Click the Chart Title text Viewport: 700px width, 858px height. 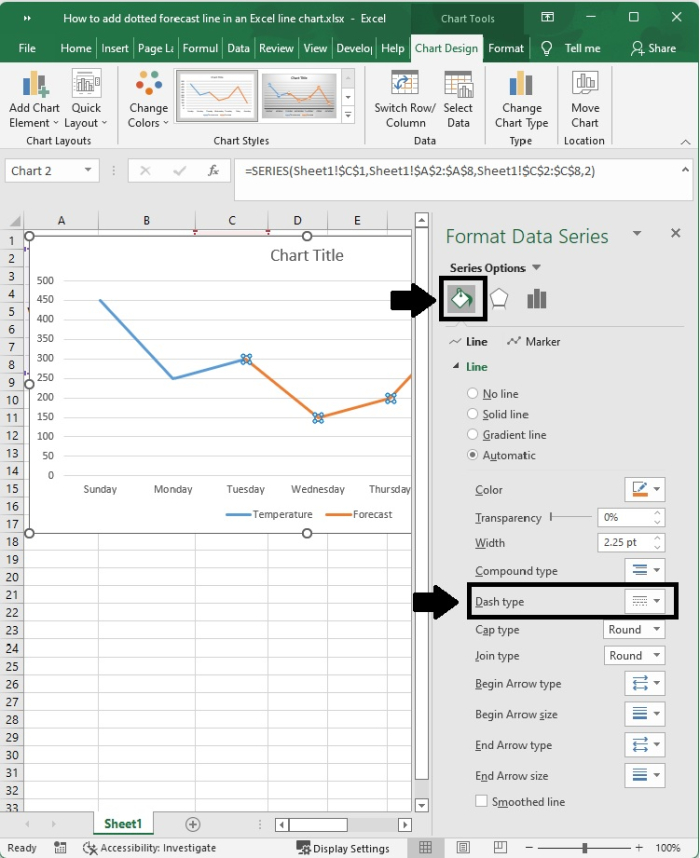point(306,256)
